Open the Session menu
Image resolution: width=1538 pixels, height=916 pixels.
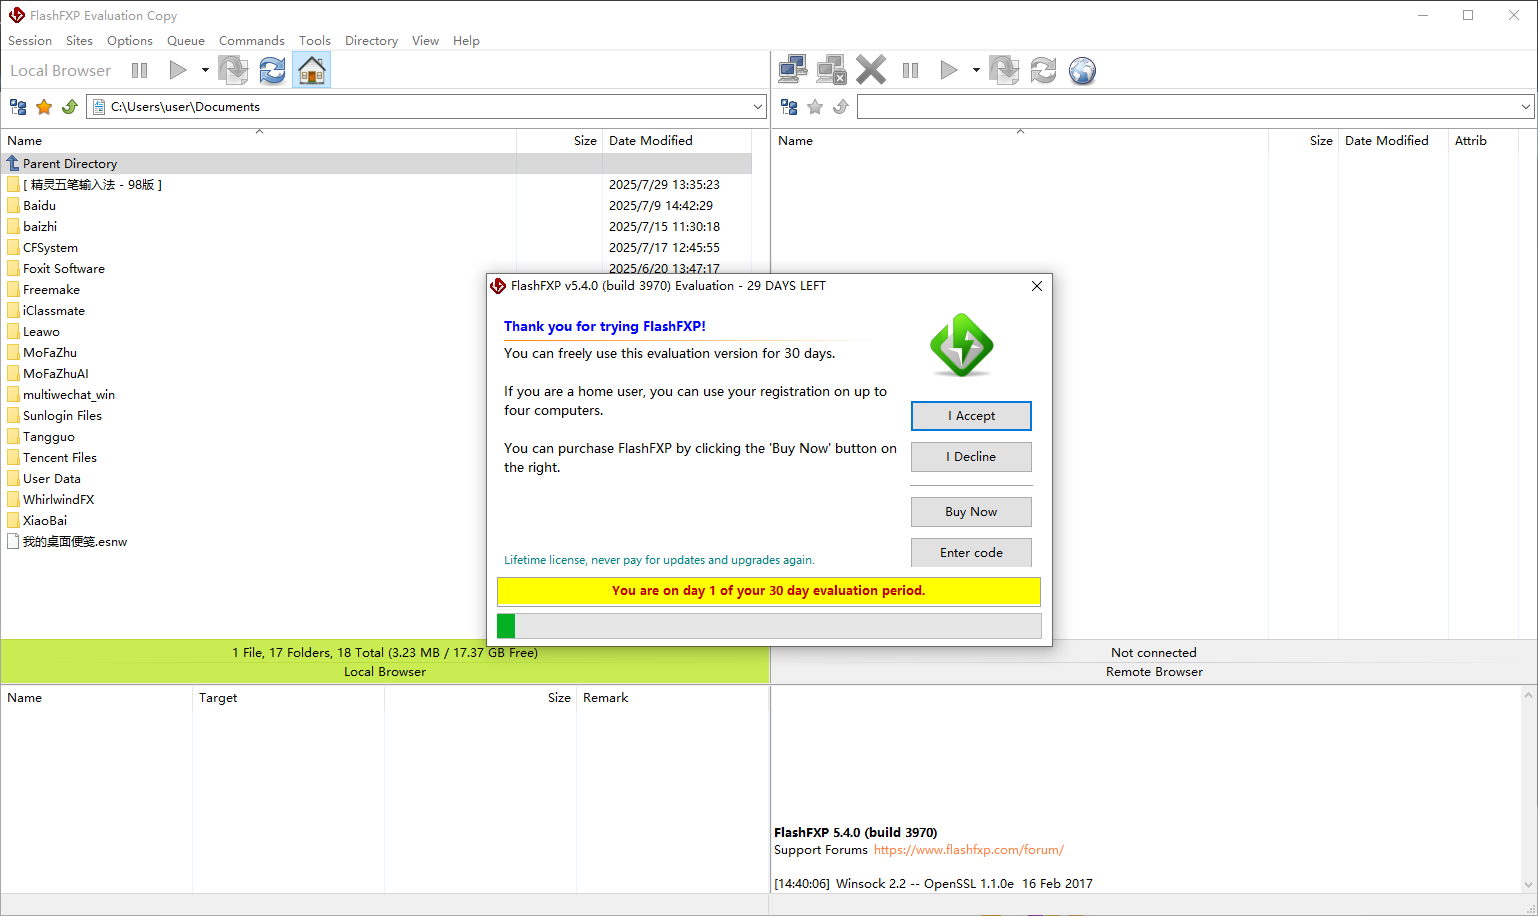tap(30, 41)
